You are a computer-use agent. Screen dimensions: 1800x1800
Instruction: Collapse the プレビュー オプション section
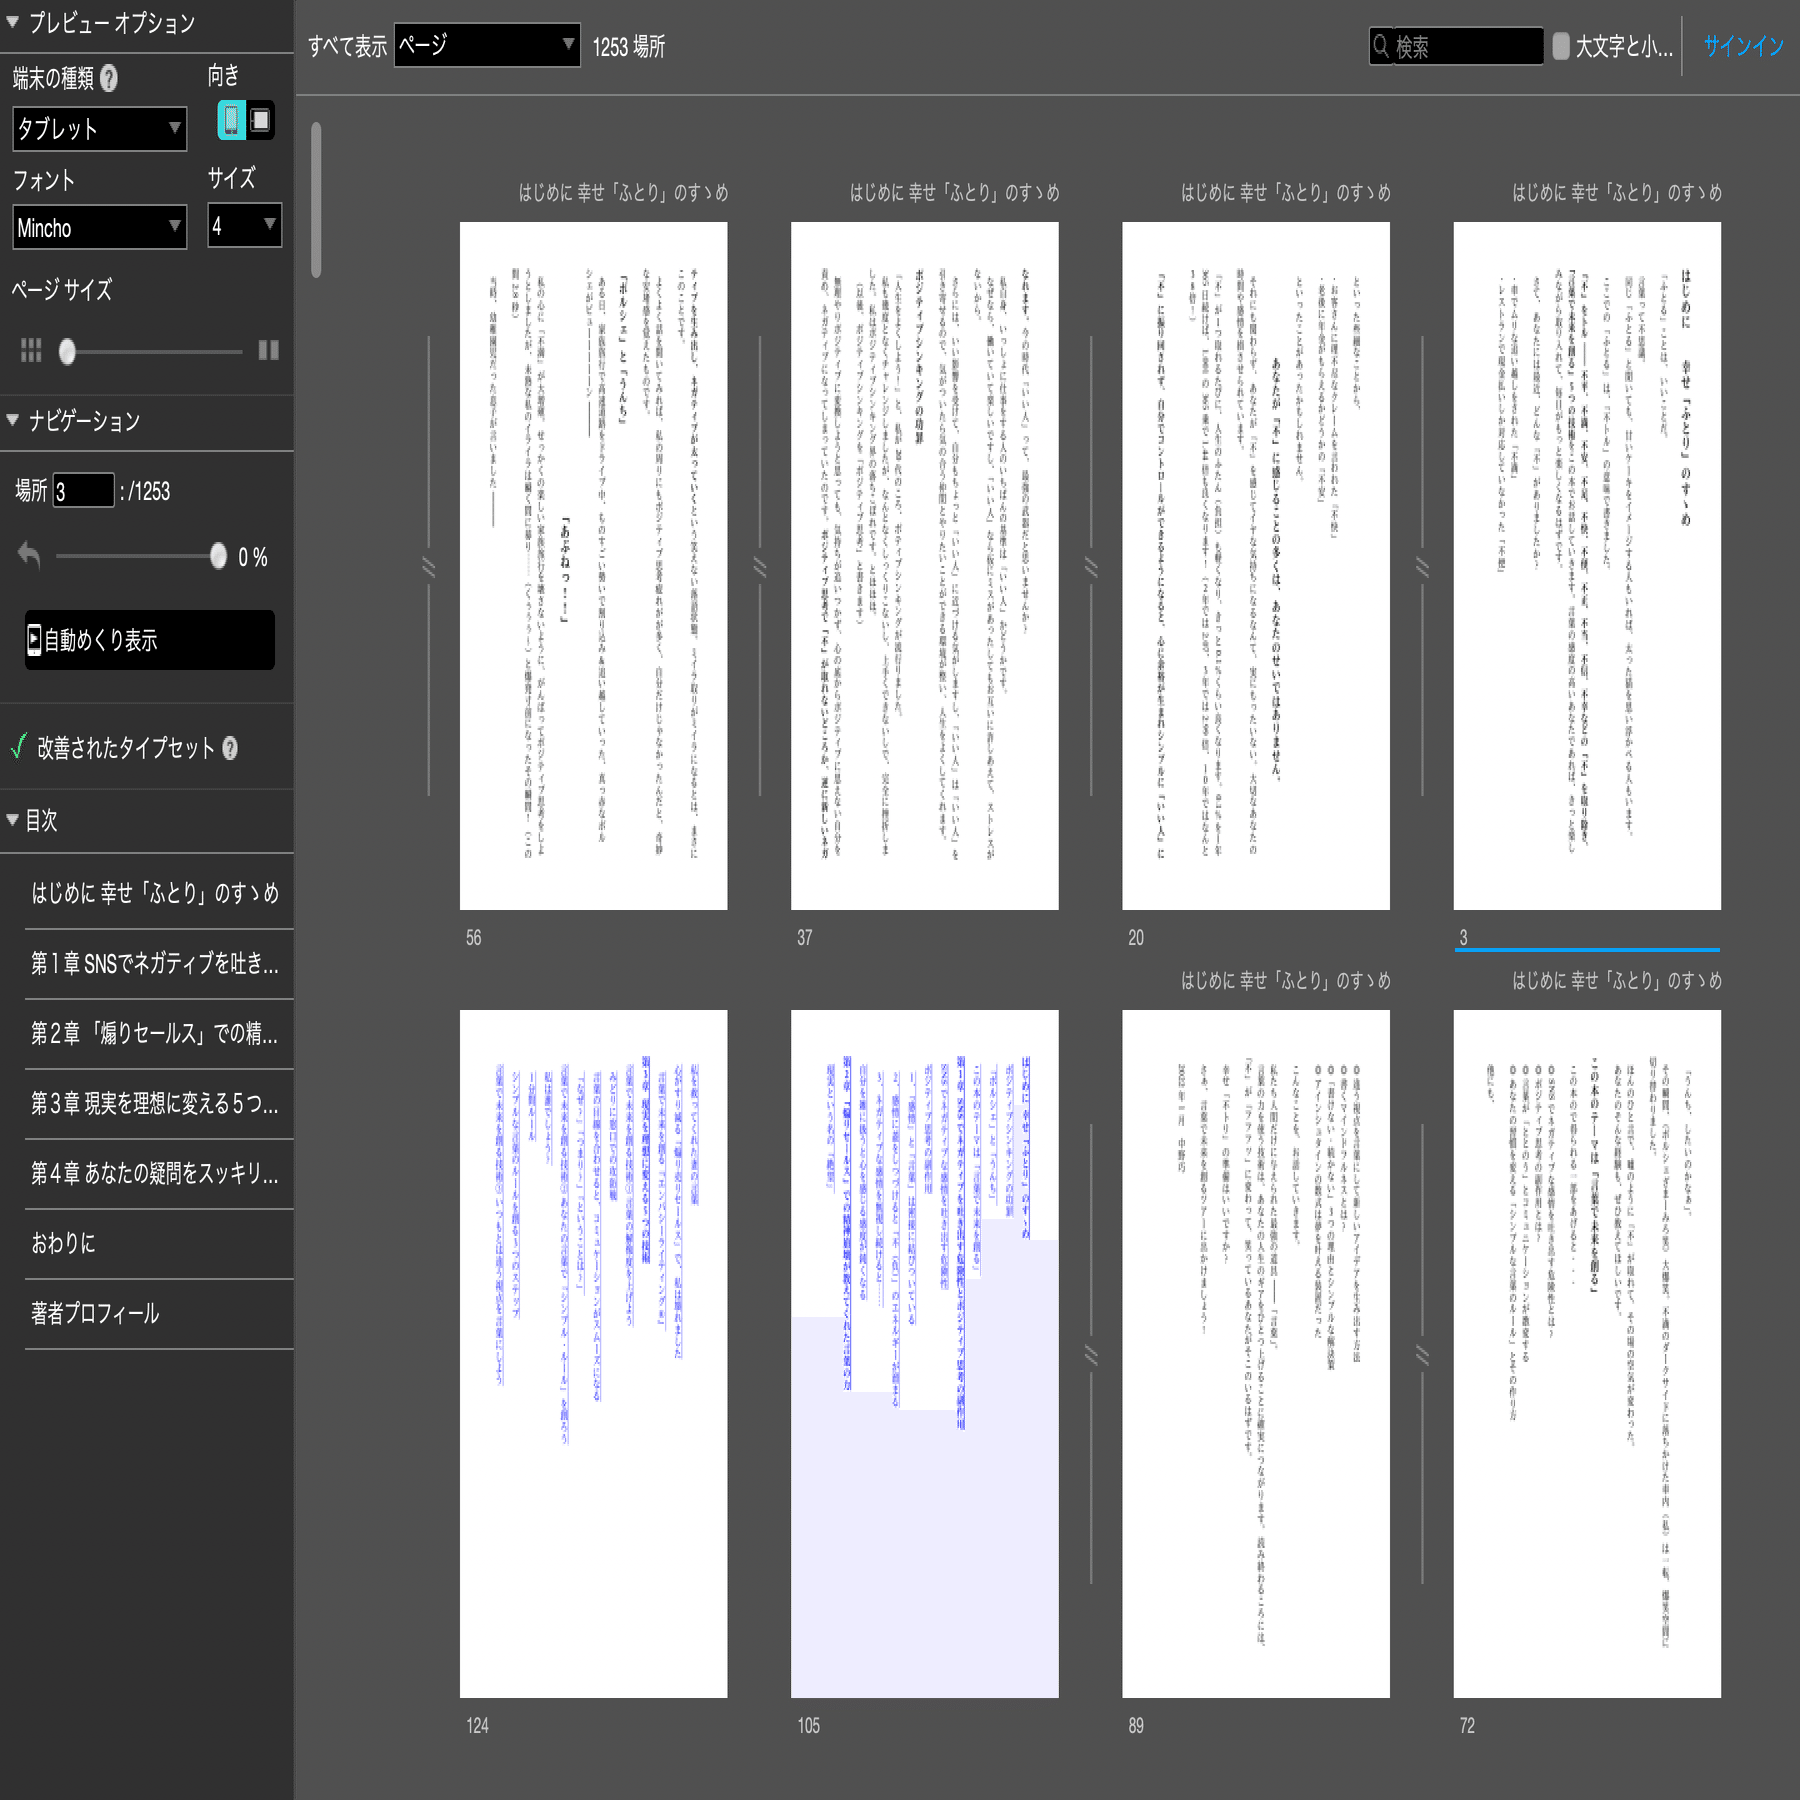point(12,22)
